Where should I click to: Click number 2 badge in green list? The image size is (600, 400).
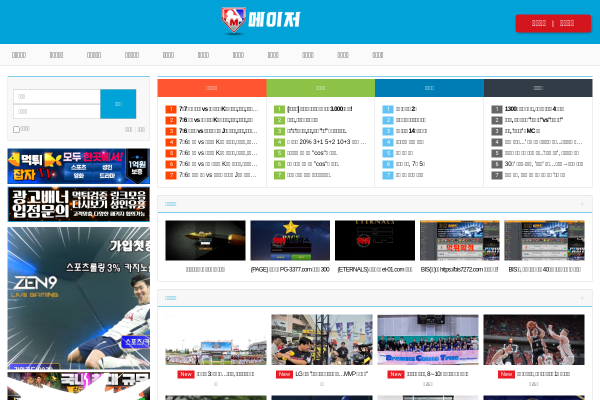tap(279, 120)
